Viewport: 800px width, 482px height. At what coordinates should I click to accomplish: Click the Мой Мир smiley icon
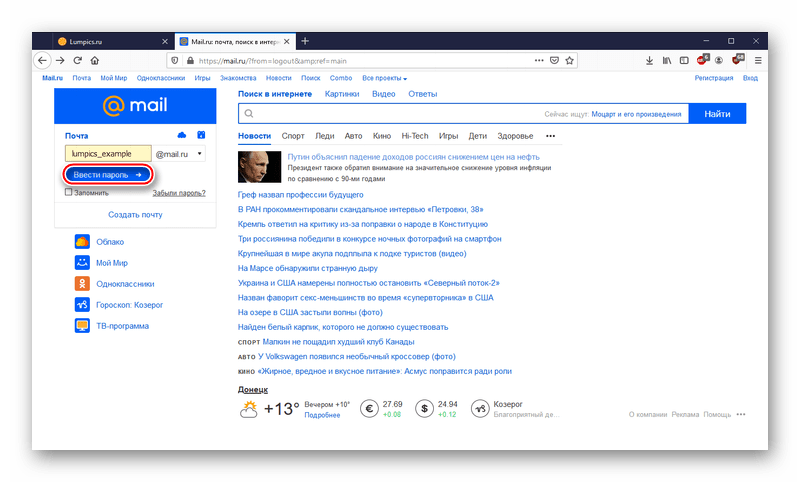tap(82, 263)
